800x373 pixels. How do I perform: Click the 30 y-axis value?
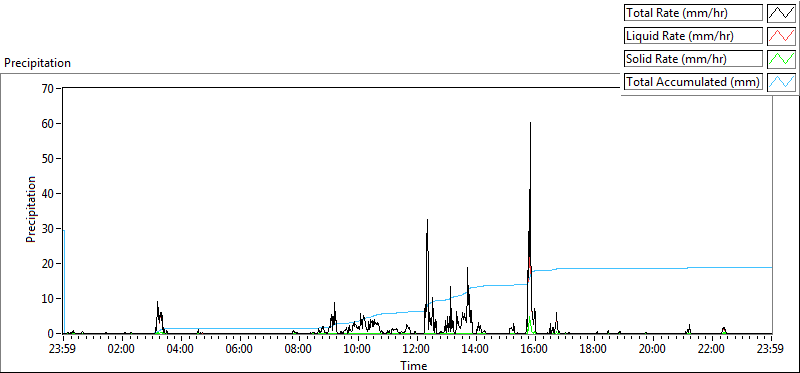click(x=48, y=229)
